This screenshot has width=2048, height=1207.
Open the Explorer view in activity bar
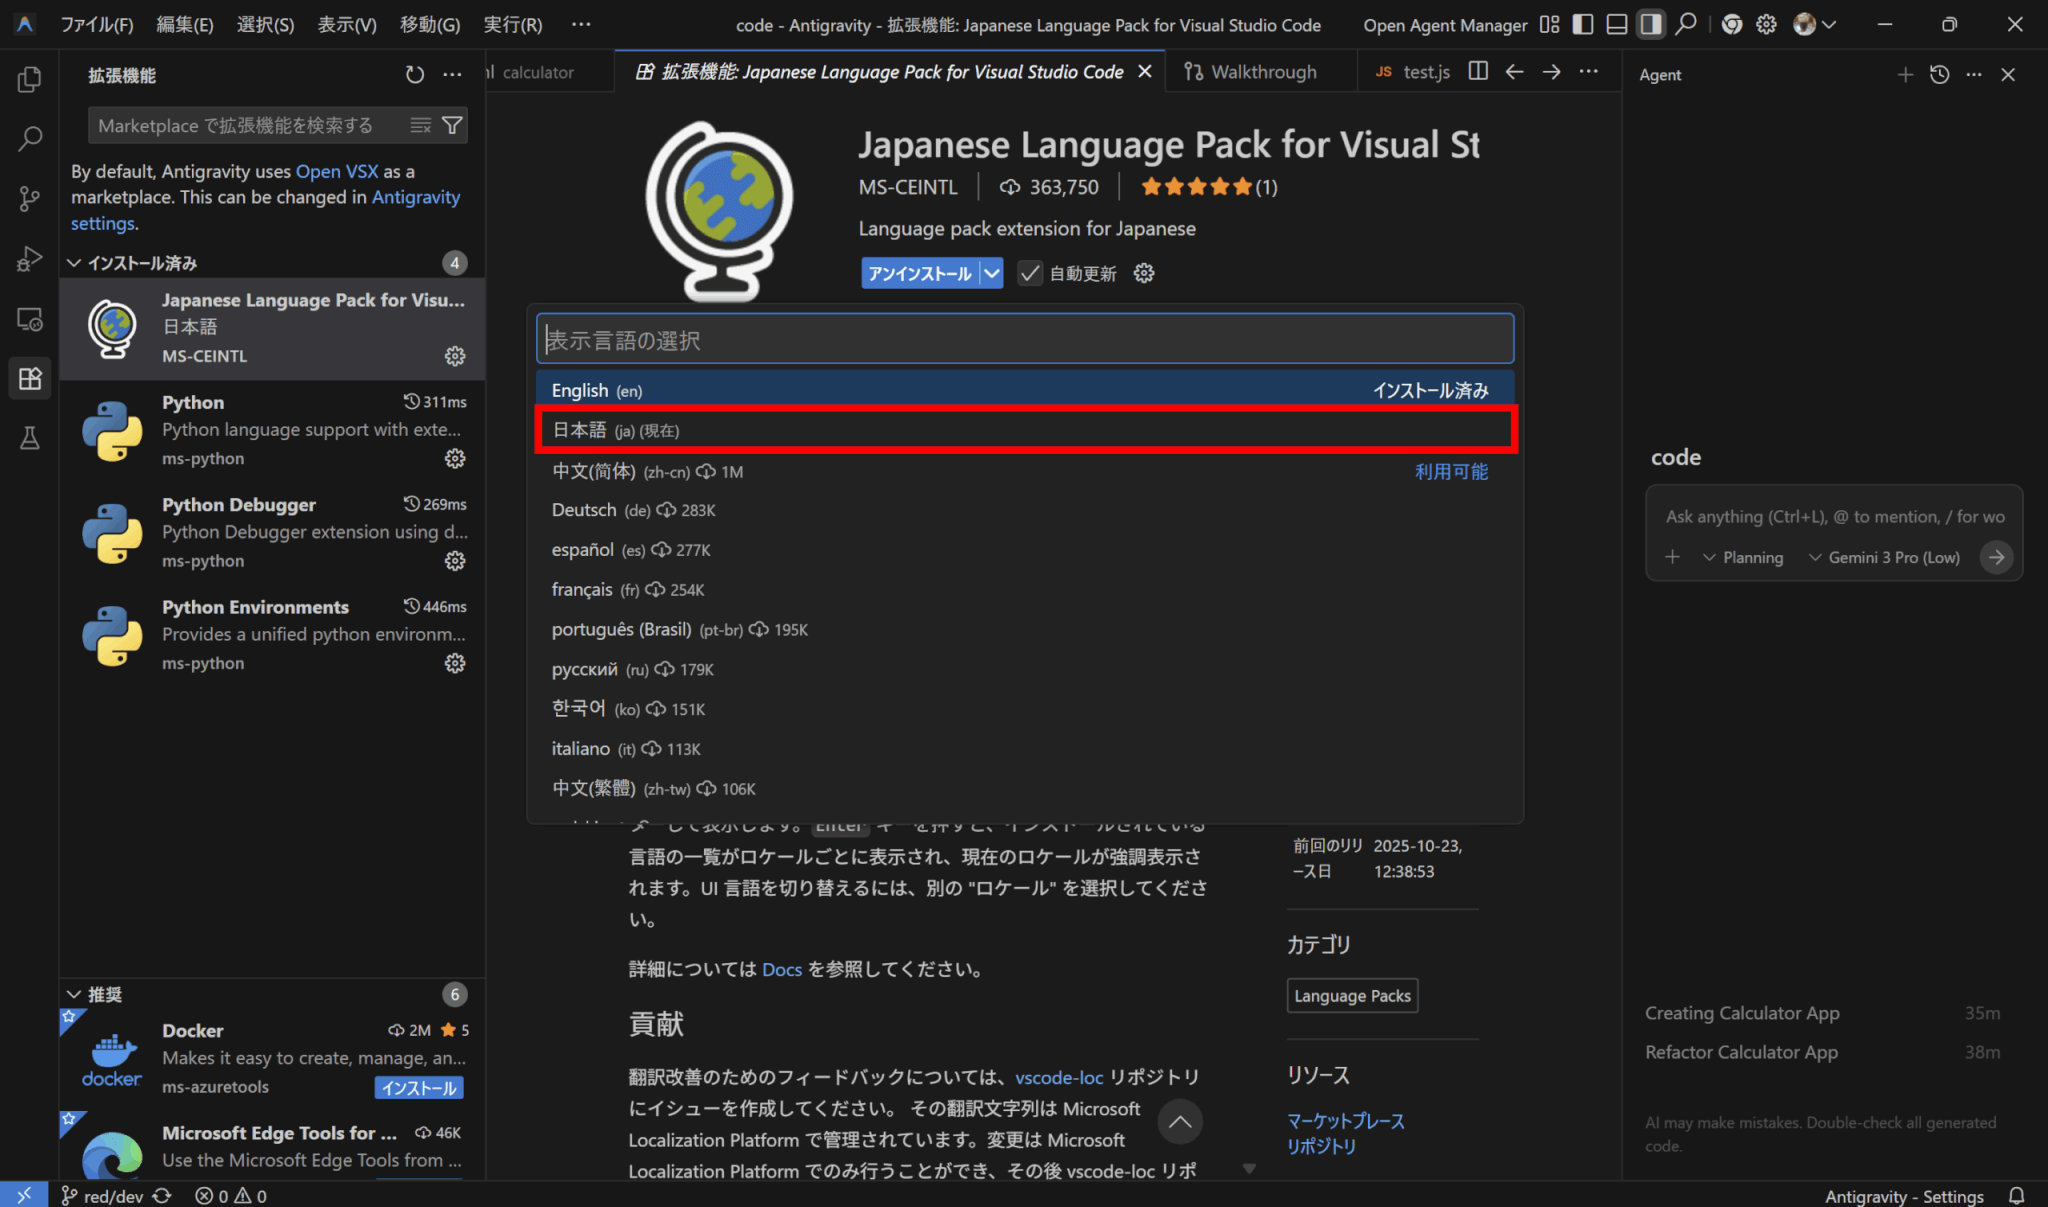coord(30,79)
